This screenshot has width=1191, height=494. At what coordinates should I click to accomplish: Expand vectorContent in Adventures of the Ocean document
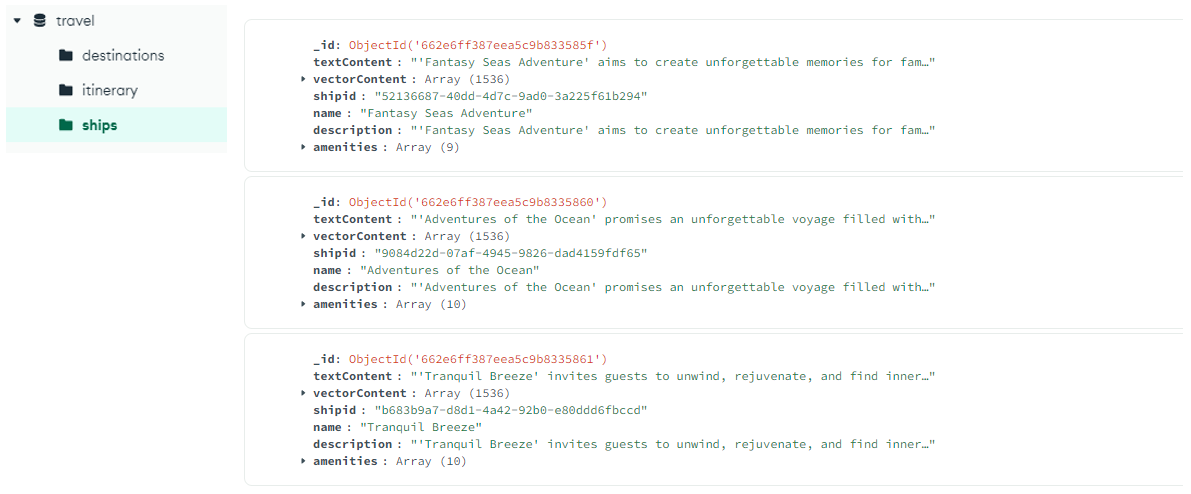pyautogui.click(x=304, y=236)
